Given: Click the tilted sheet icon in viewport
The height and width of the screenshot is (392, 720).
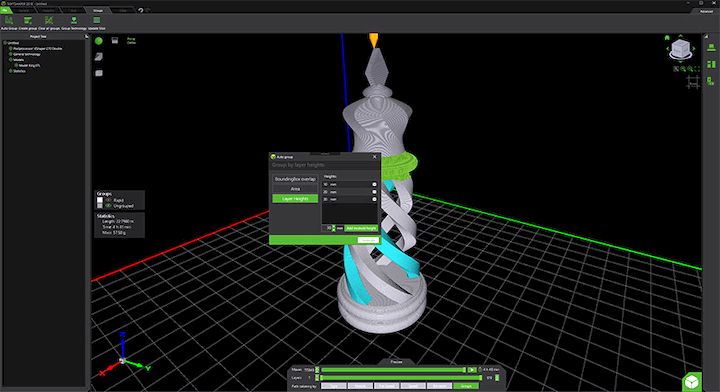Looking at the screenshot, I should [99, 57].
